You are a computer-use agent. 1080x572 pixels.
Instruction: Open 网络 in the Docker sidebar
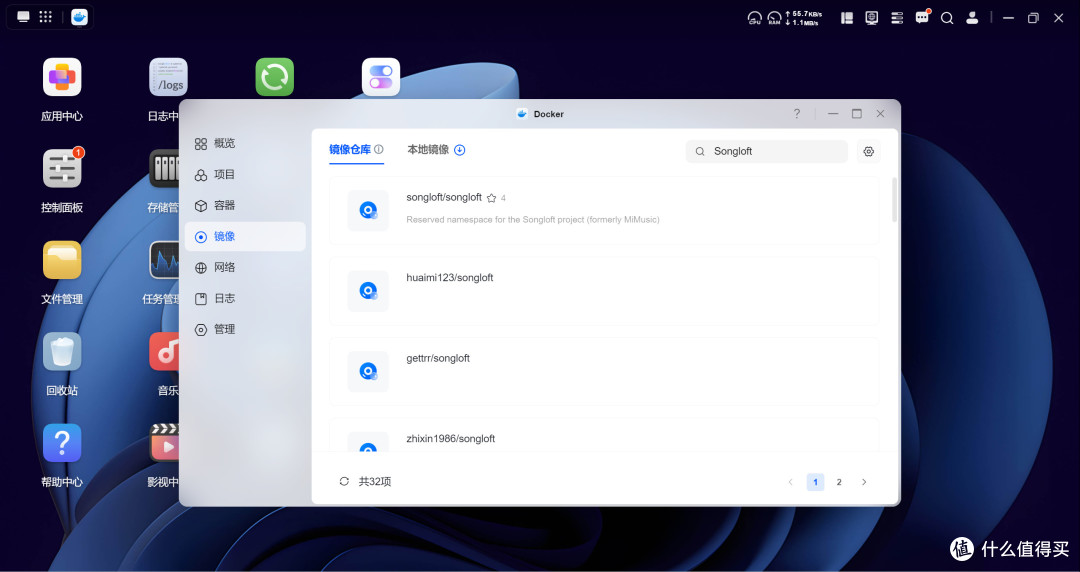click(245, 267)
